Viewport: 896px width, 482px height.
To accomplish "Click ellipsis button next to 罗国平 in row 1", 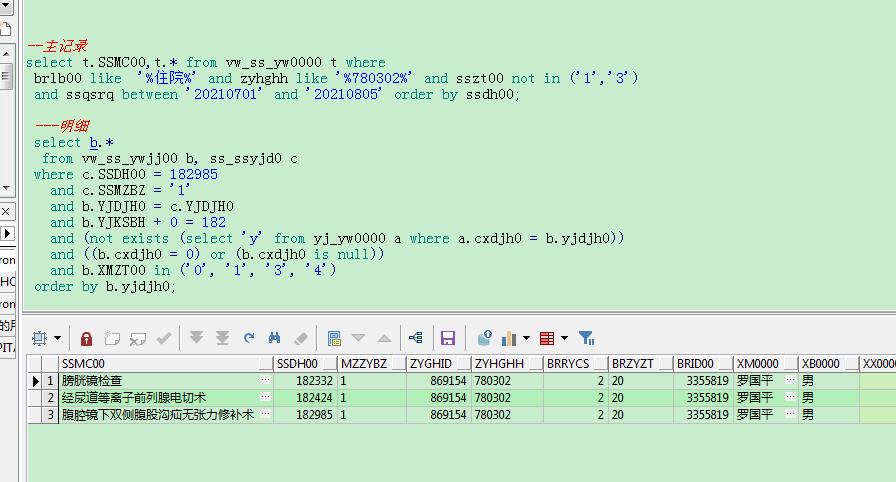I will [790, 380].
